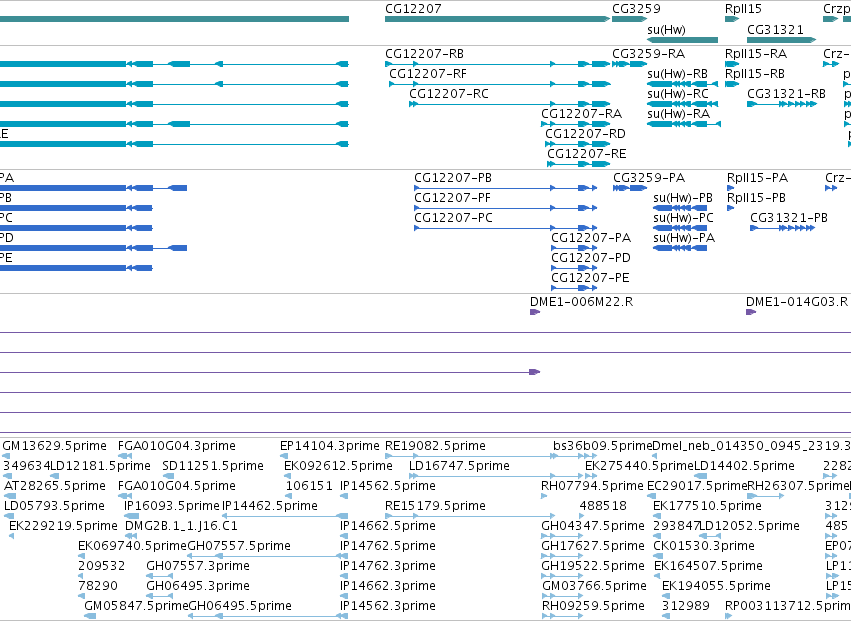Select protein CG12207-PB label

coord(453,178)
